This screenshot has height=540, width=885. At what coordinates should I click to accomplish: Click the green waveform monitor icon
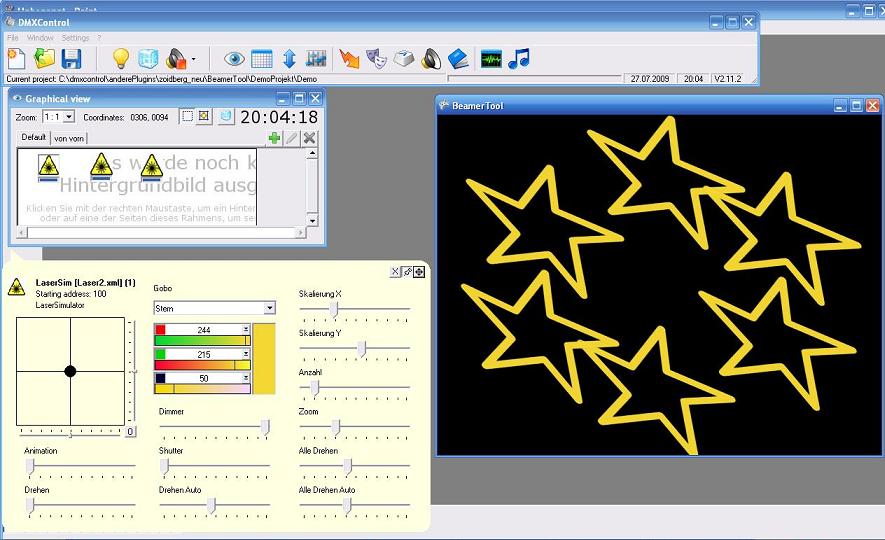[490, 58]
